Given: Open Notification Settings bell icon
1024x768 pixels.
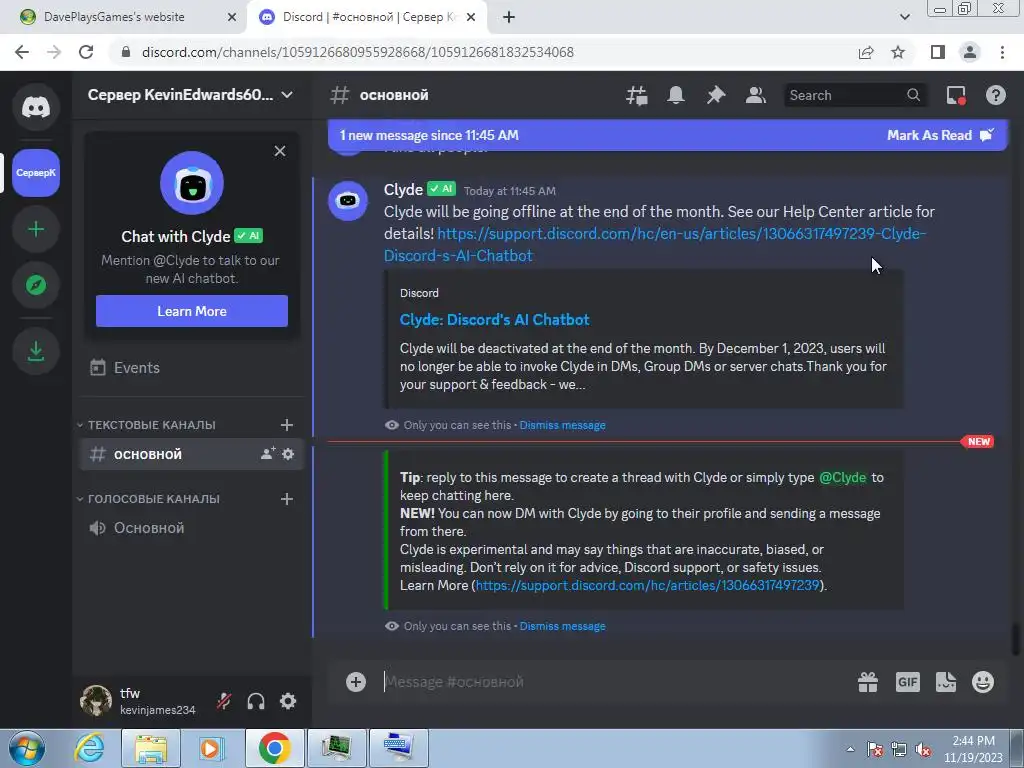Looking at the screenshot, I should tap(676, 95).
